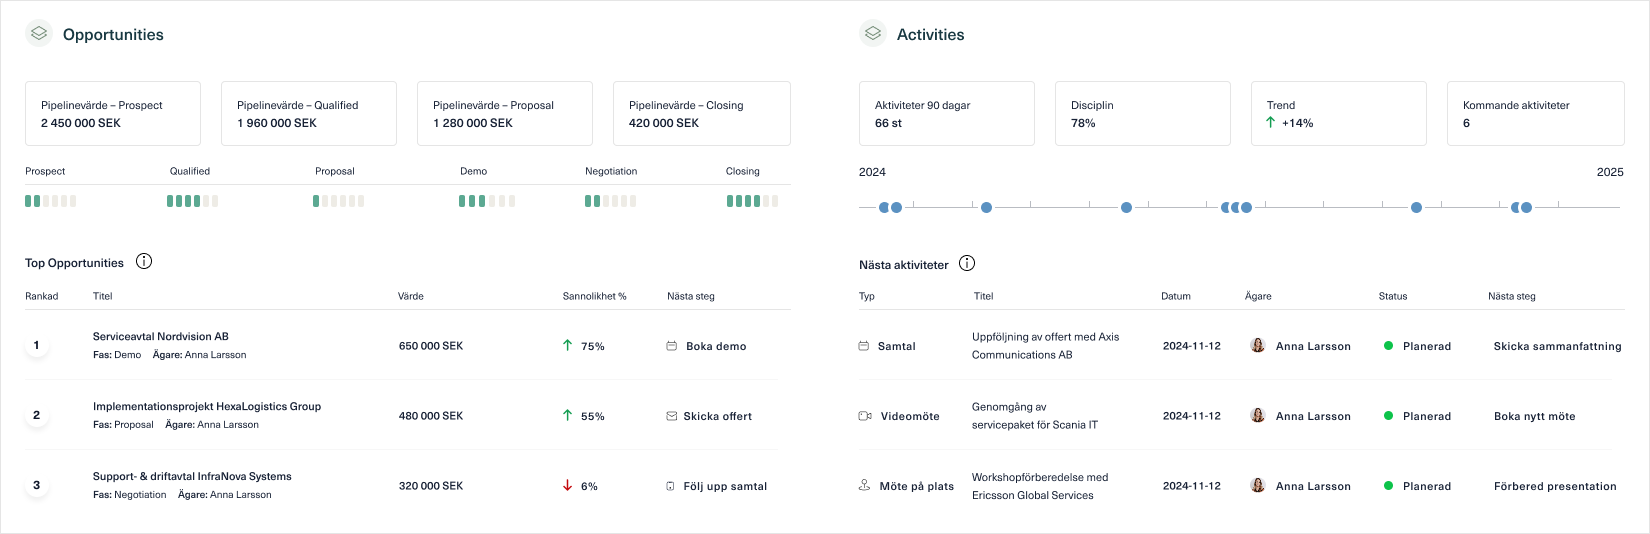Sort table by Sannolikhet % column header
The height and width of the screenshot is (534, 1650).
pos(594,296)
